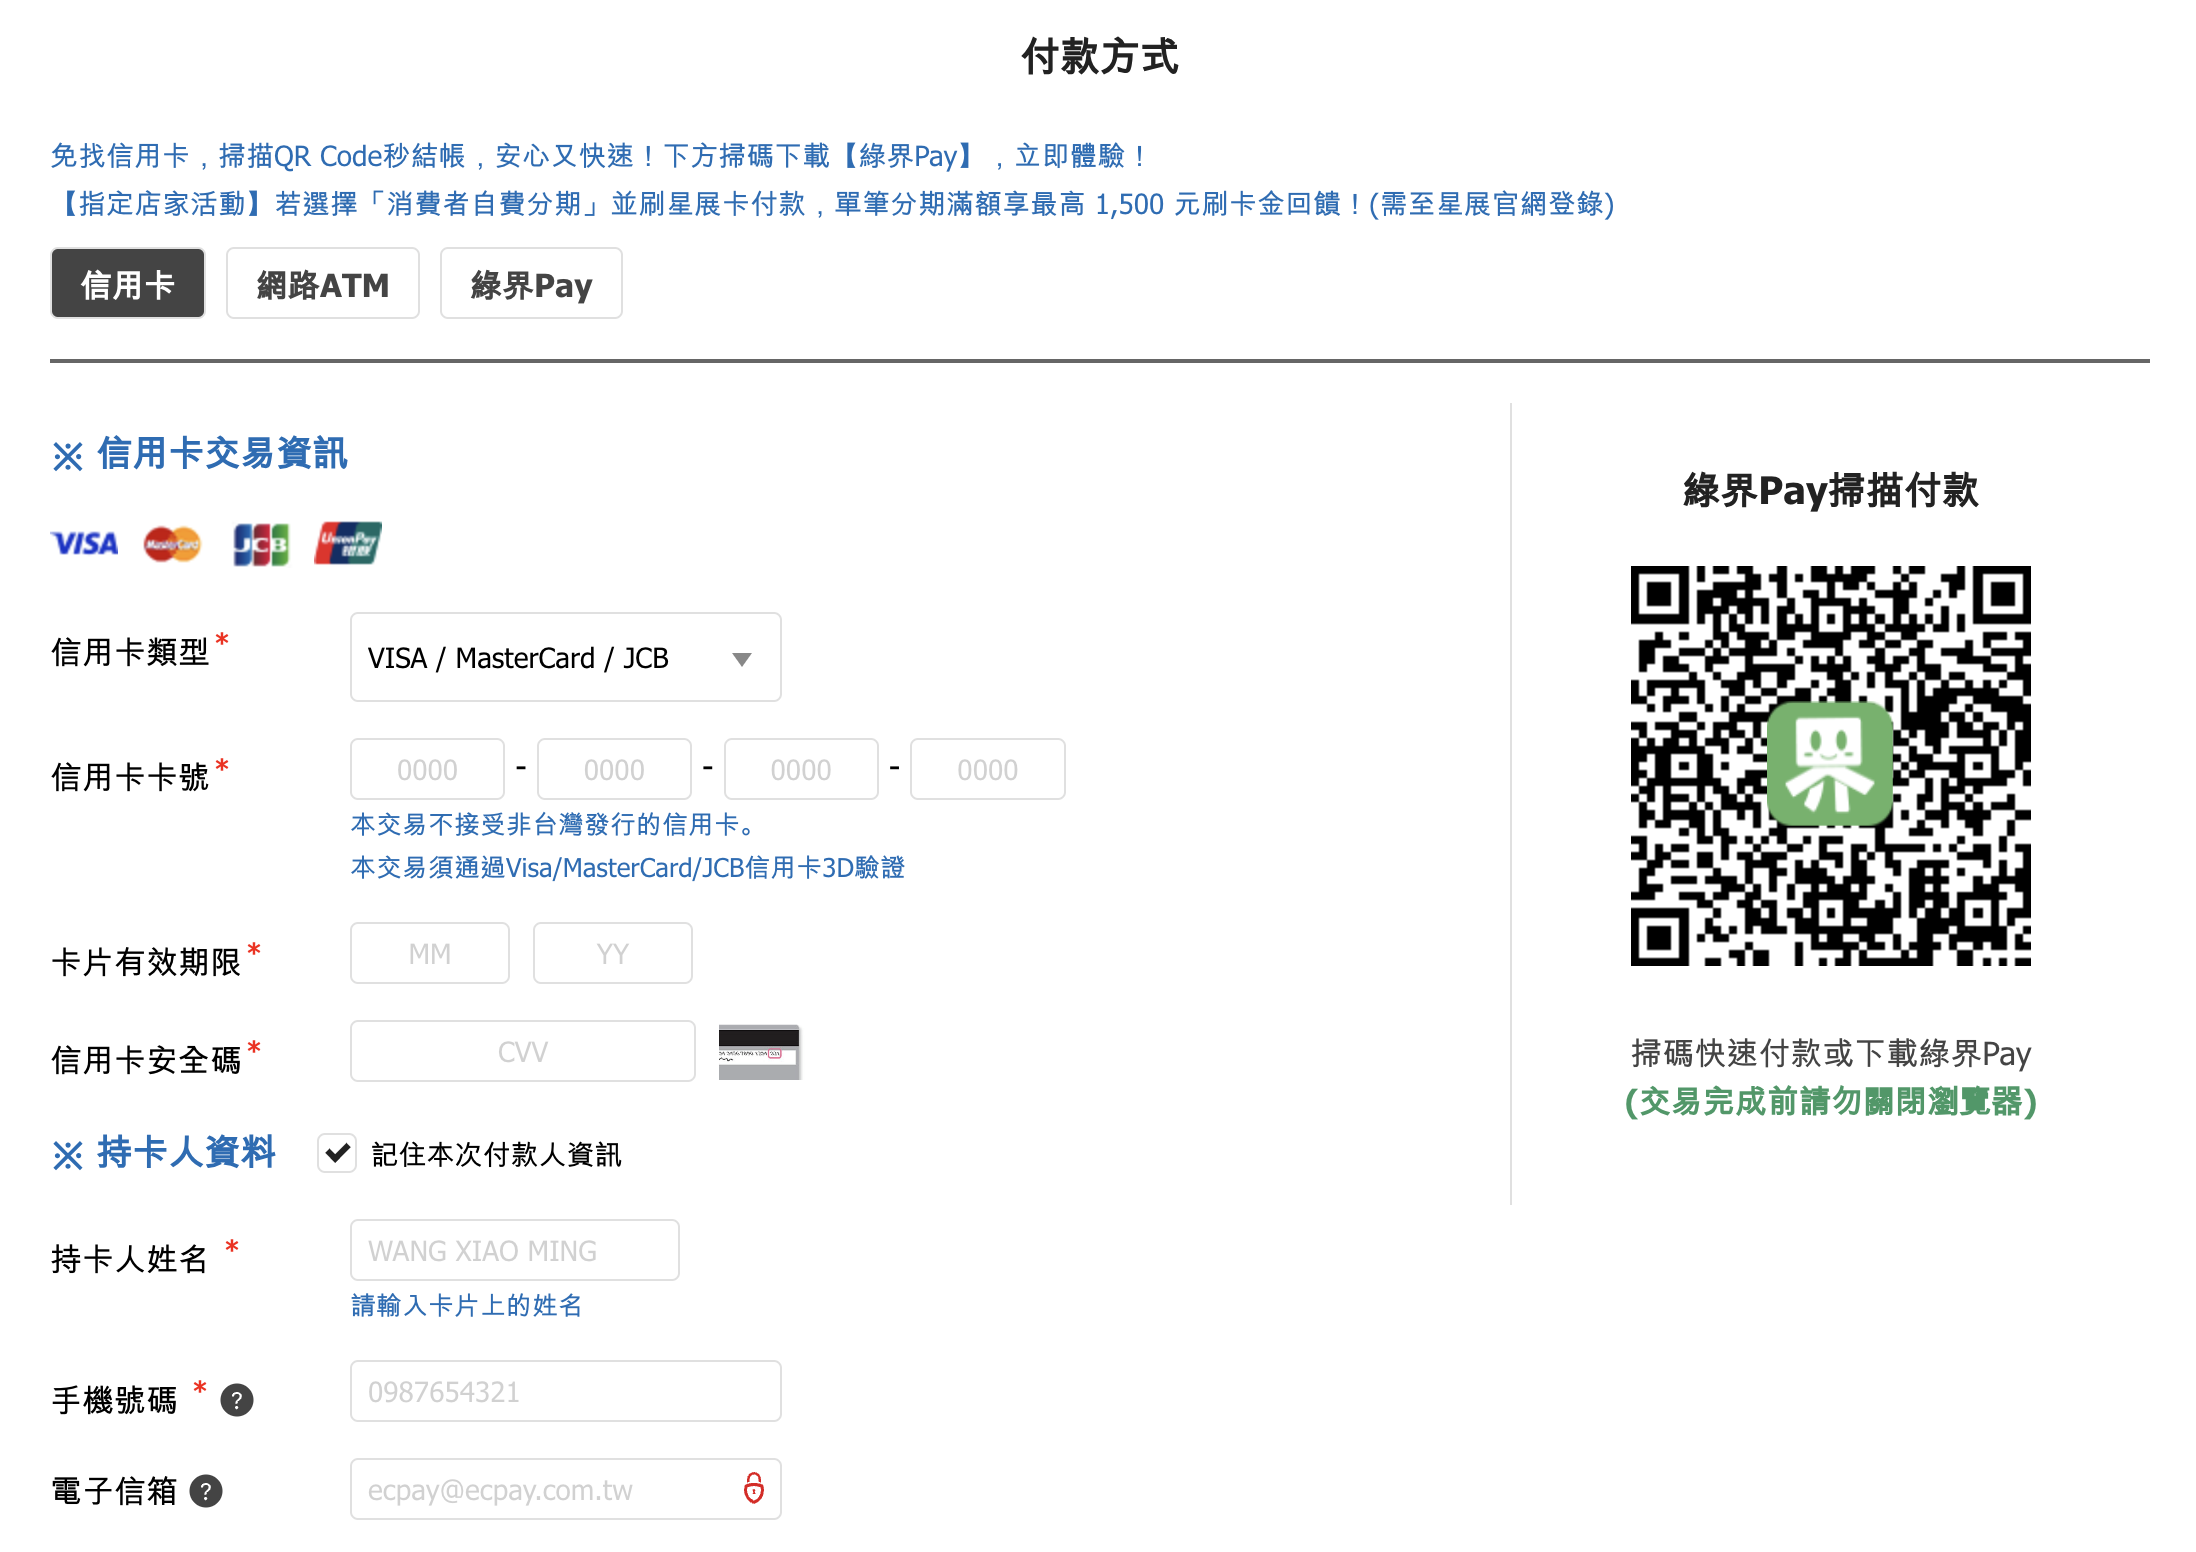Click the help icon next to 手機號碼
The image size is (2196, 1552).
click(237, 1400)
